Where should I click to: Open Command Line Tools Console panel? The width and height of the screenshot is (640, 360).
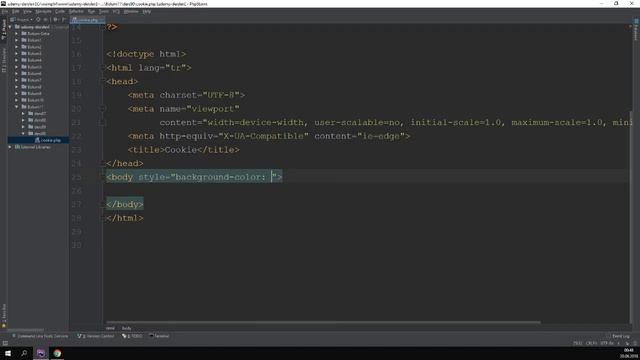[40, 336]
